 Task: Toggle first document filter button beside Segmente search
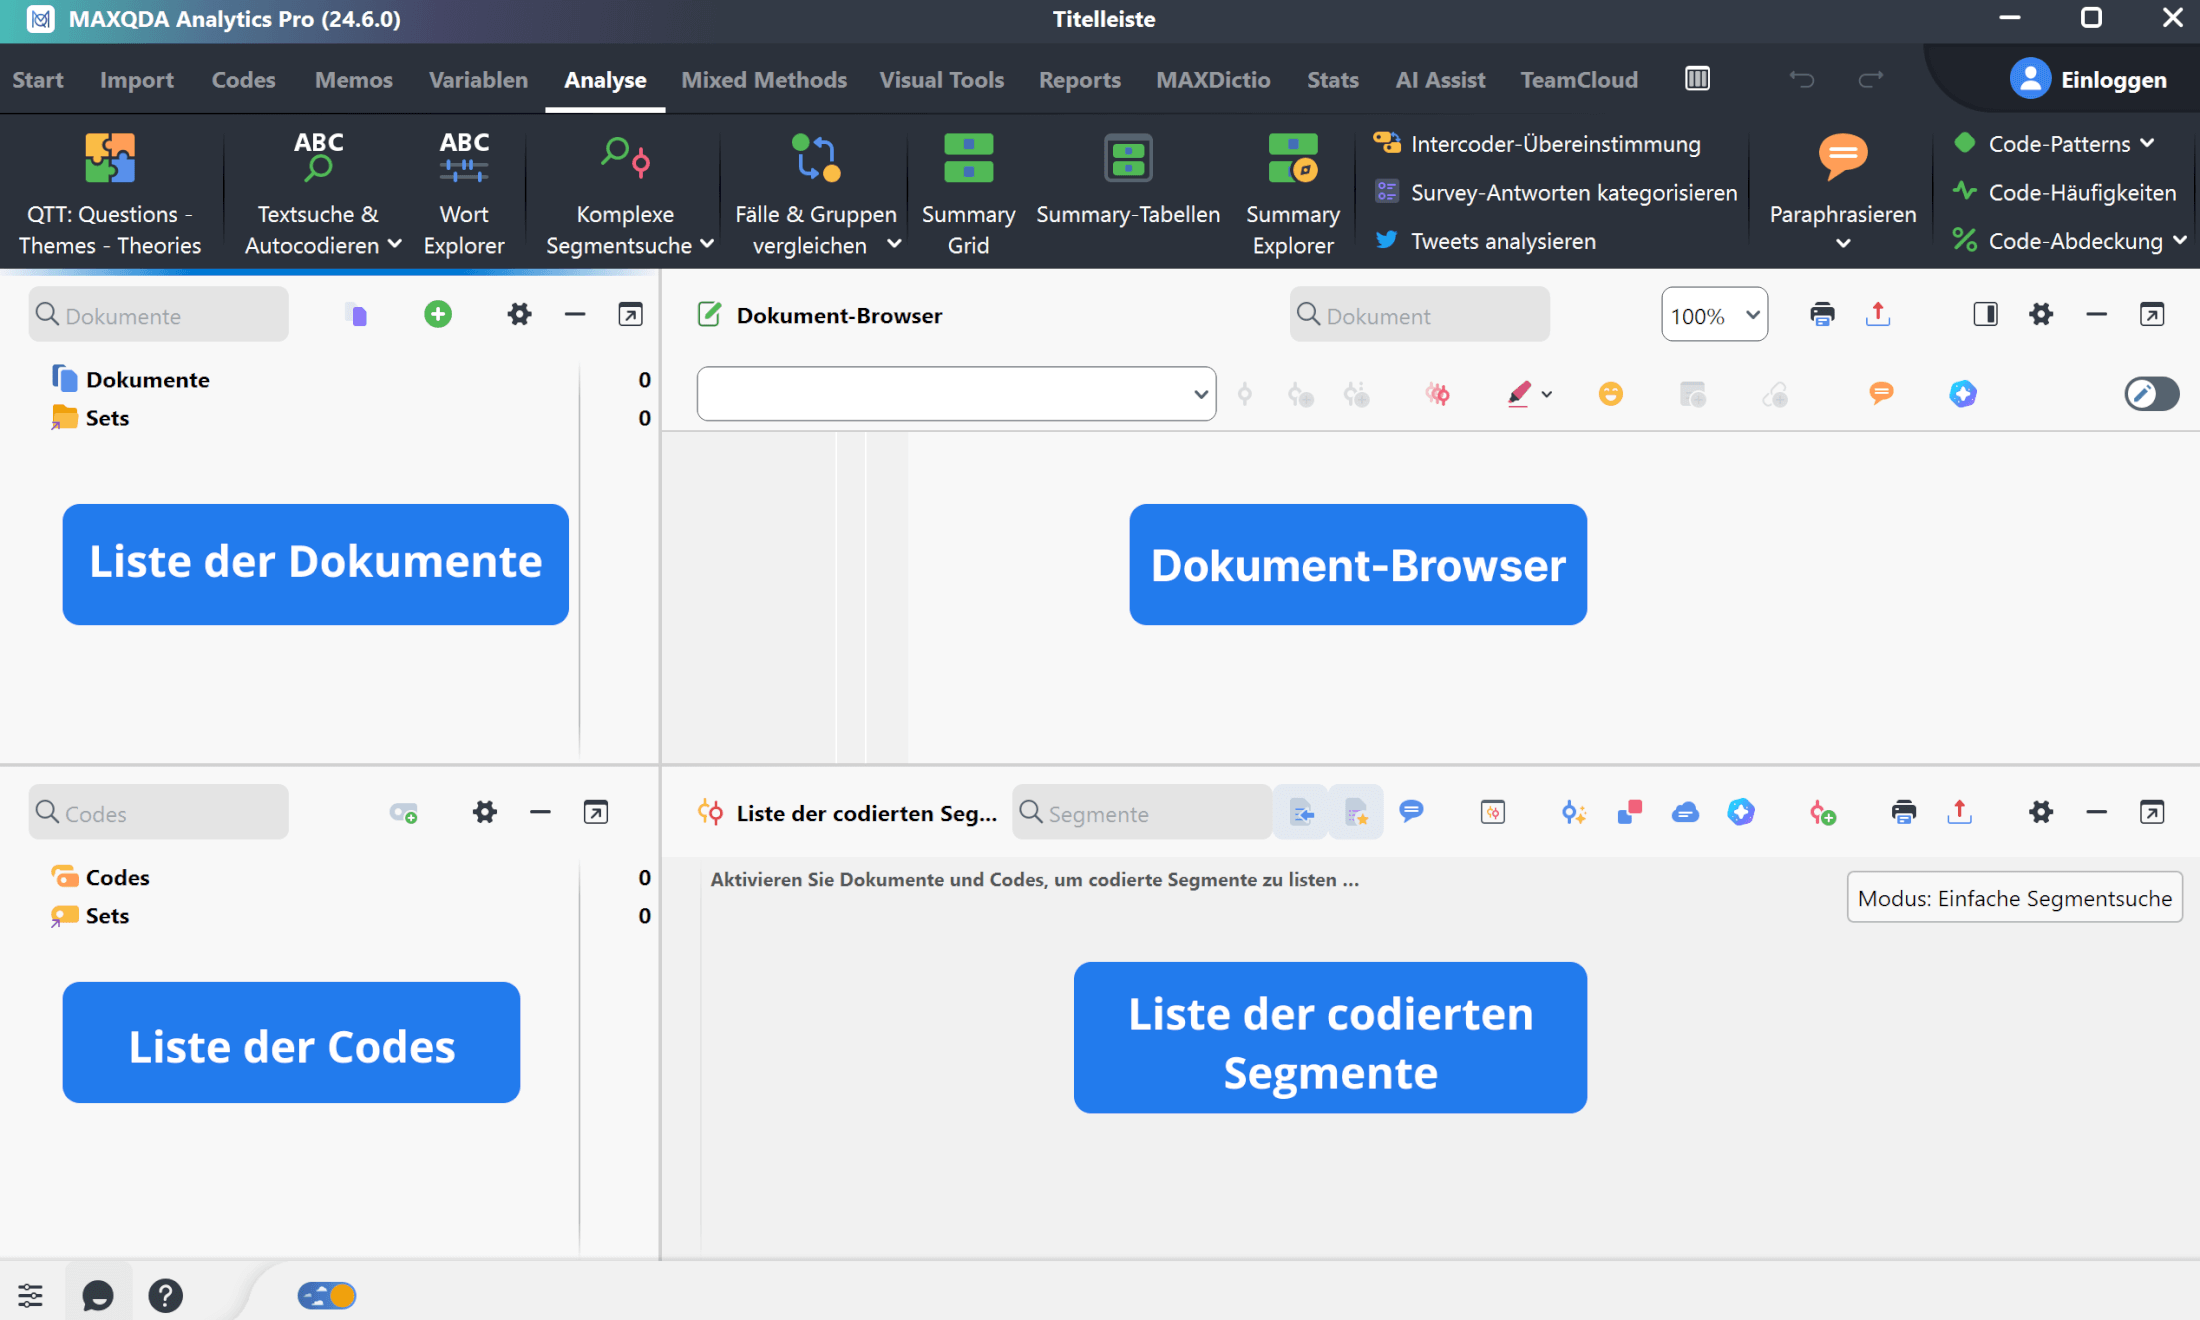click(1301, 812)
